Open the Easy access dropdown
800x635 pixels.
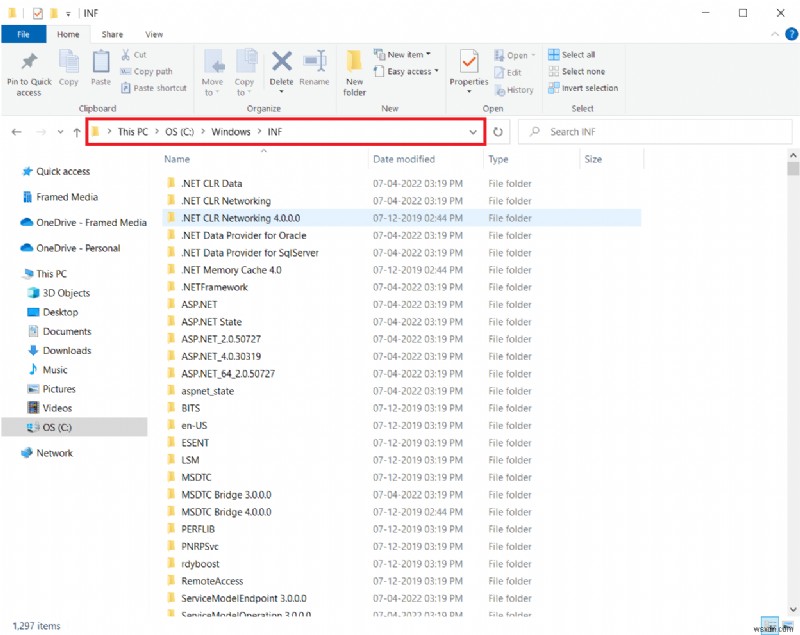(x=406, y=71)
